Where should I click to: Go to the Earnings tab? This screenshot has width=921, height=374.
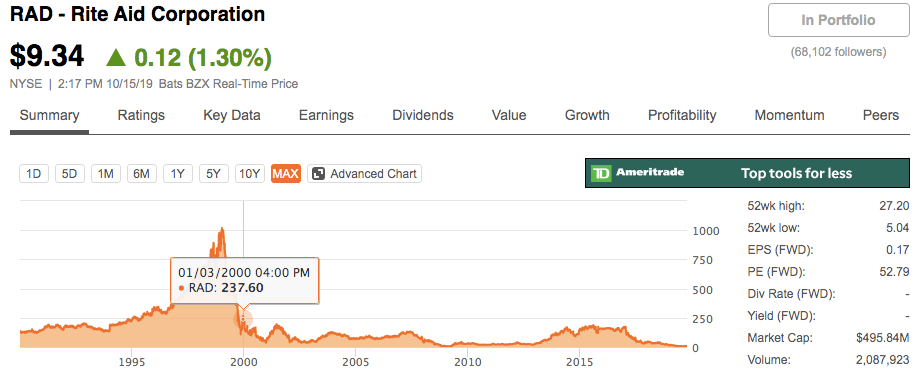click(x=326, y=115)
